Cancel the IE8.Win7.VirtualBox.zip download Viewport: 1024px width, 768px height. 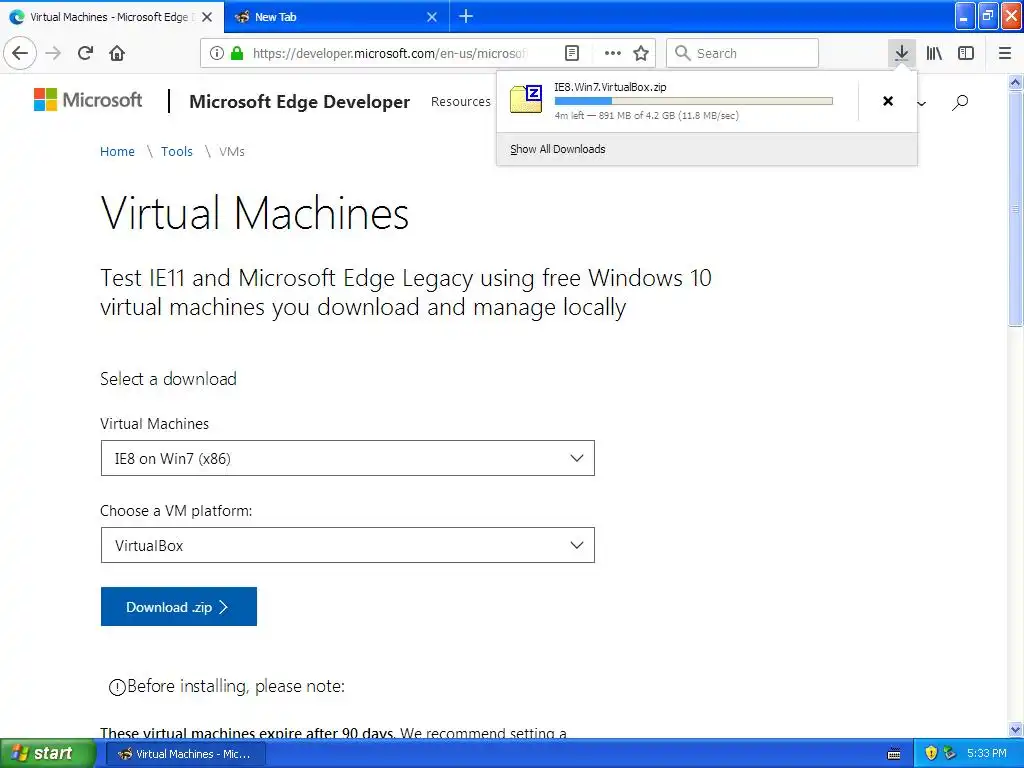(x=888, y=101)
